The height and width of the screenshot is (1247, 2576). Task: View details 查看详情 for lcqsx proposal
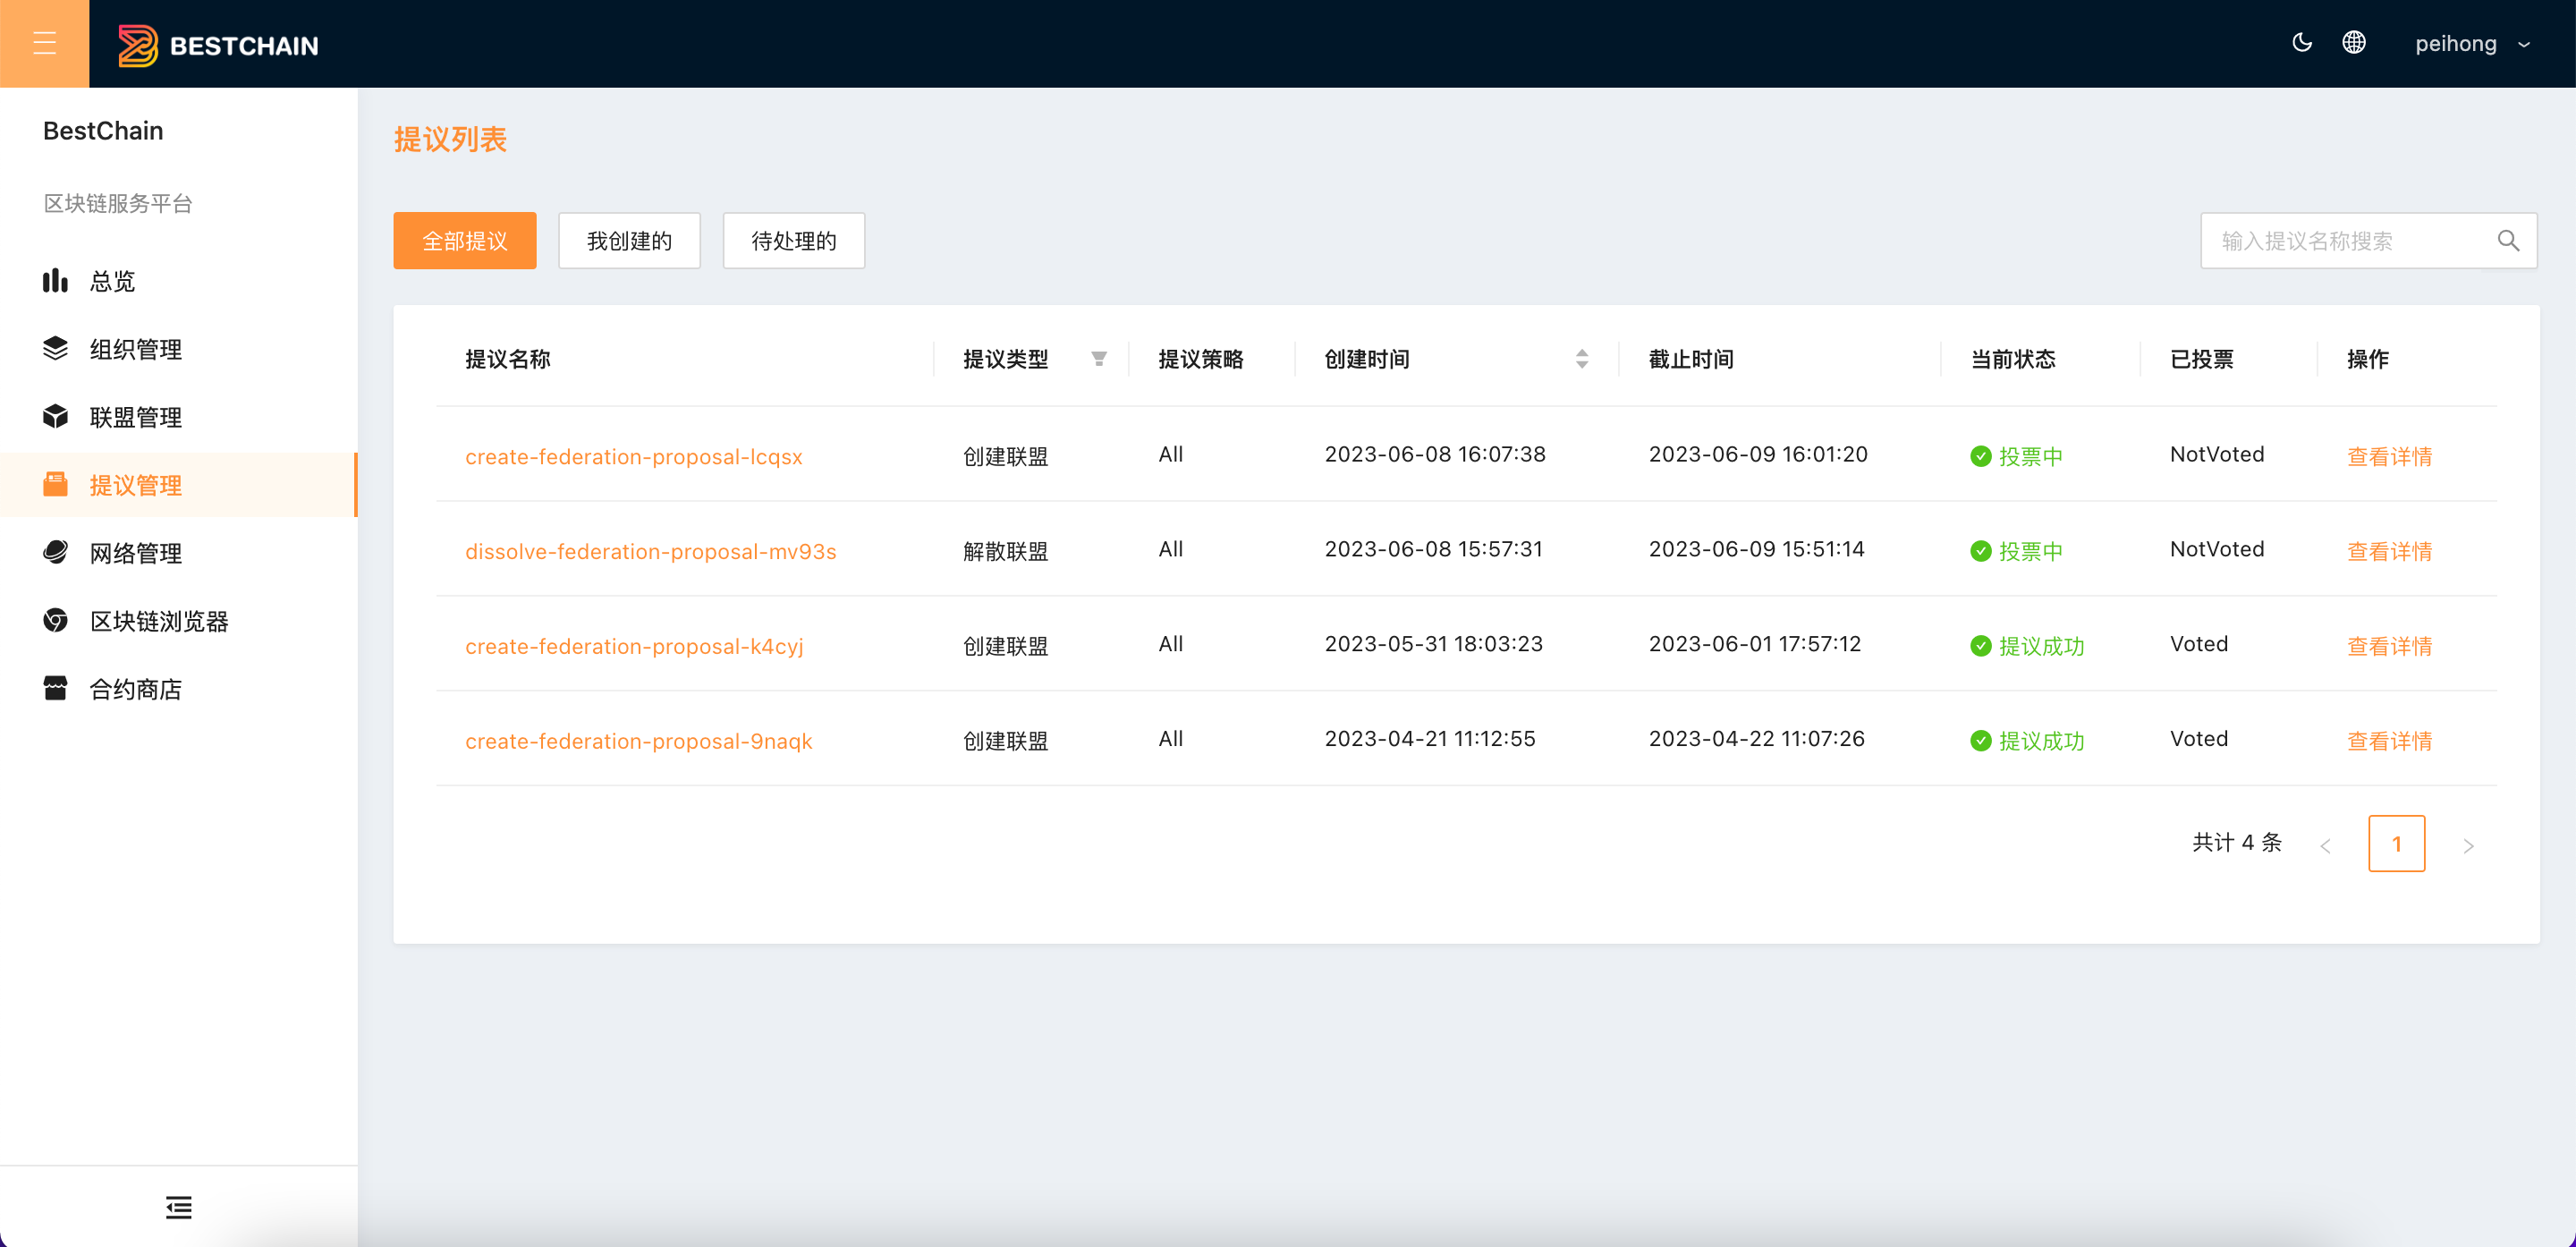2389,456
